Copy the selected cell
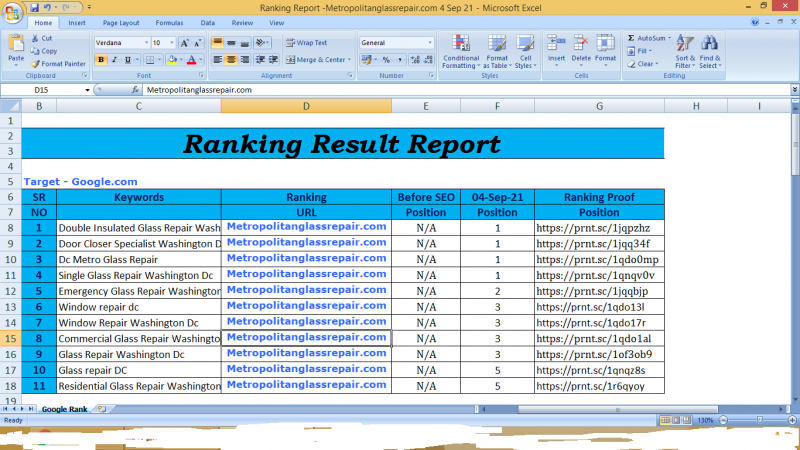Viewport: 800px width, 450px height. (x=44, y=51)
